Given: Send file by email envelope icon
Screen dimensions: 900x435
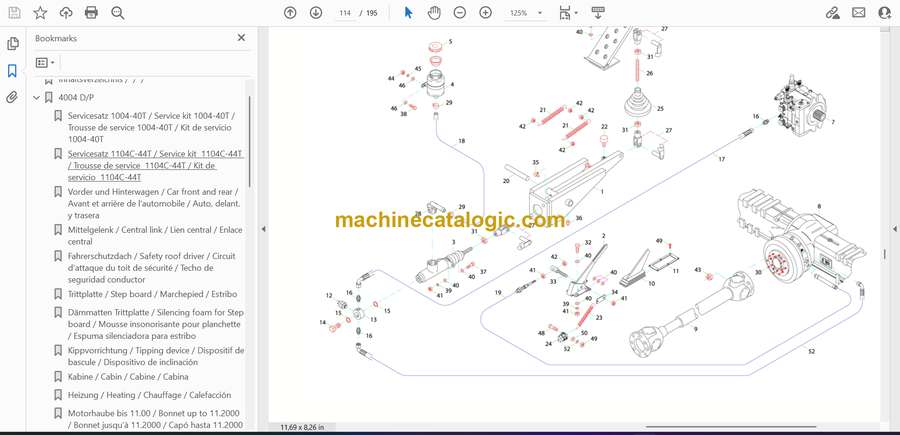Looking at the screenshot, I should pos(859,13).
